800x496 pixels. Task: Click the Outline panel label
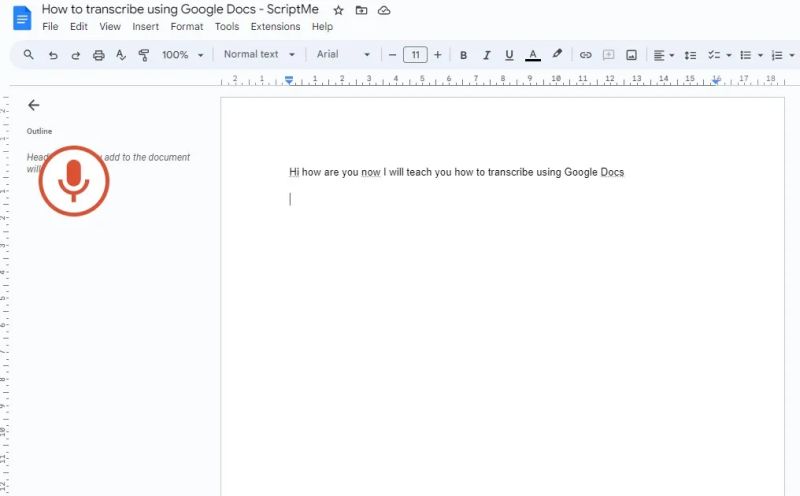pos(39,131)
